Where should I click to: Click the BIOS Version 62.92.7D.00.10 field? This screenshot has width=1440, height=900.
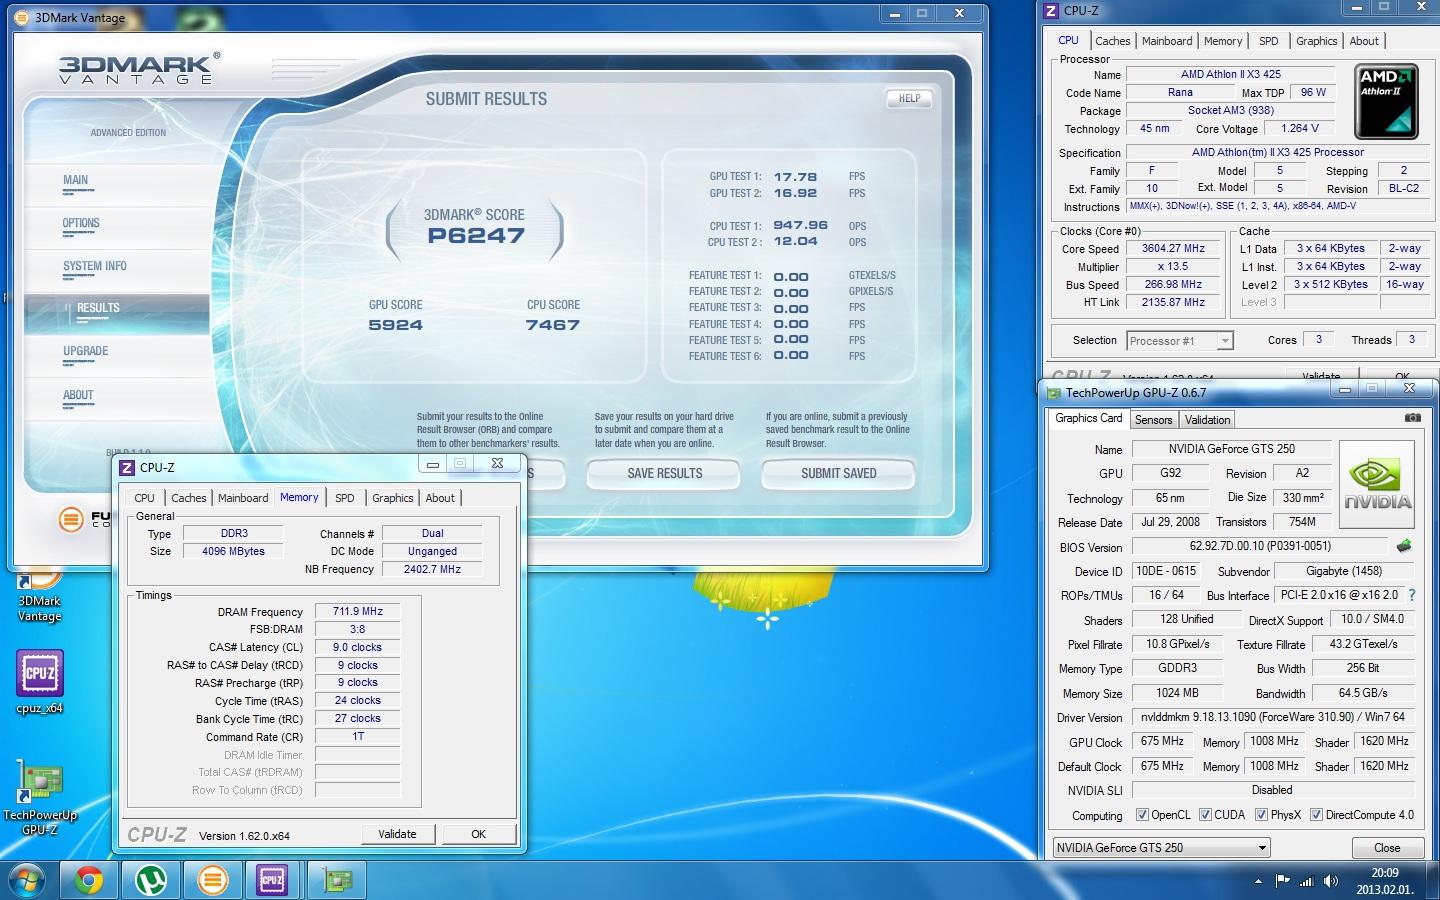[1260, 547]
